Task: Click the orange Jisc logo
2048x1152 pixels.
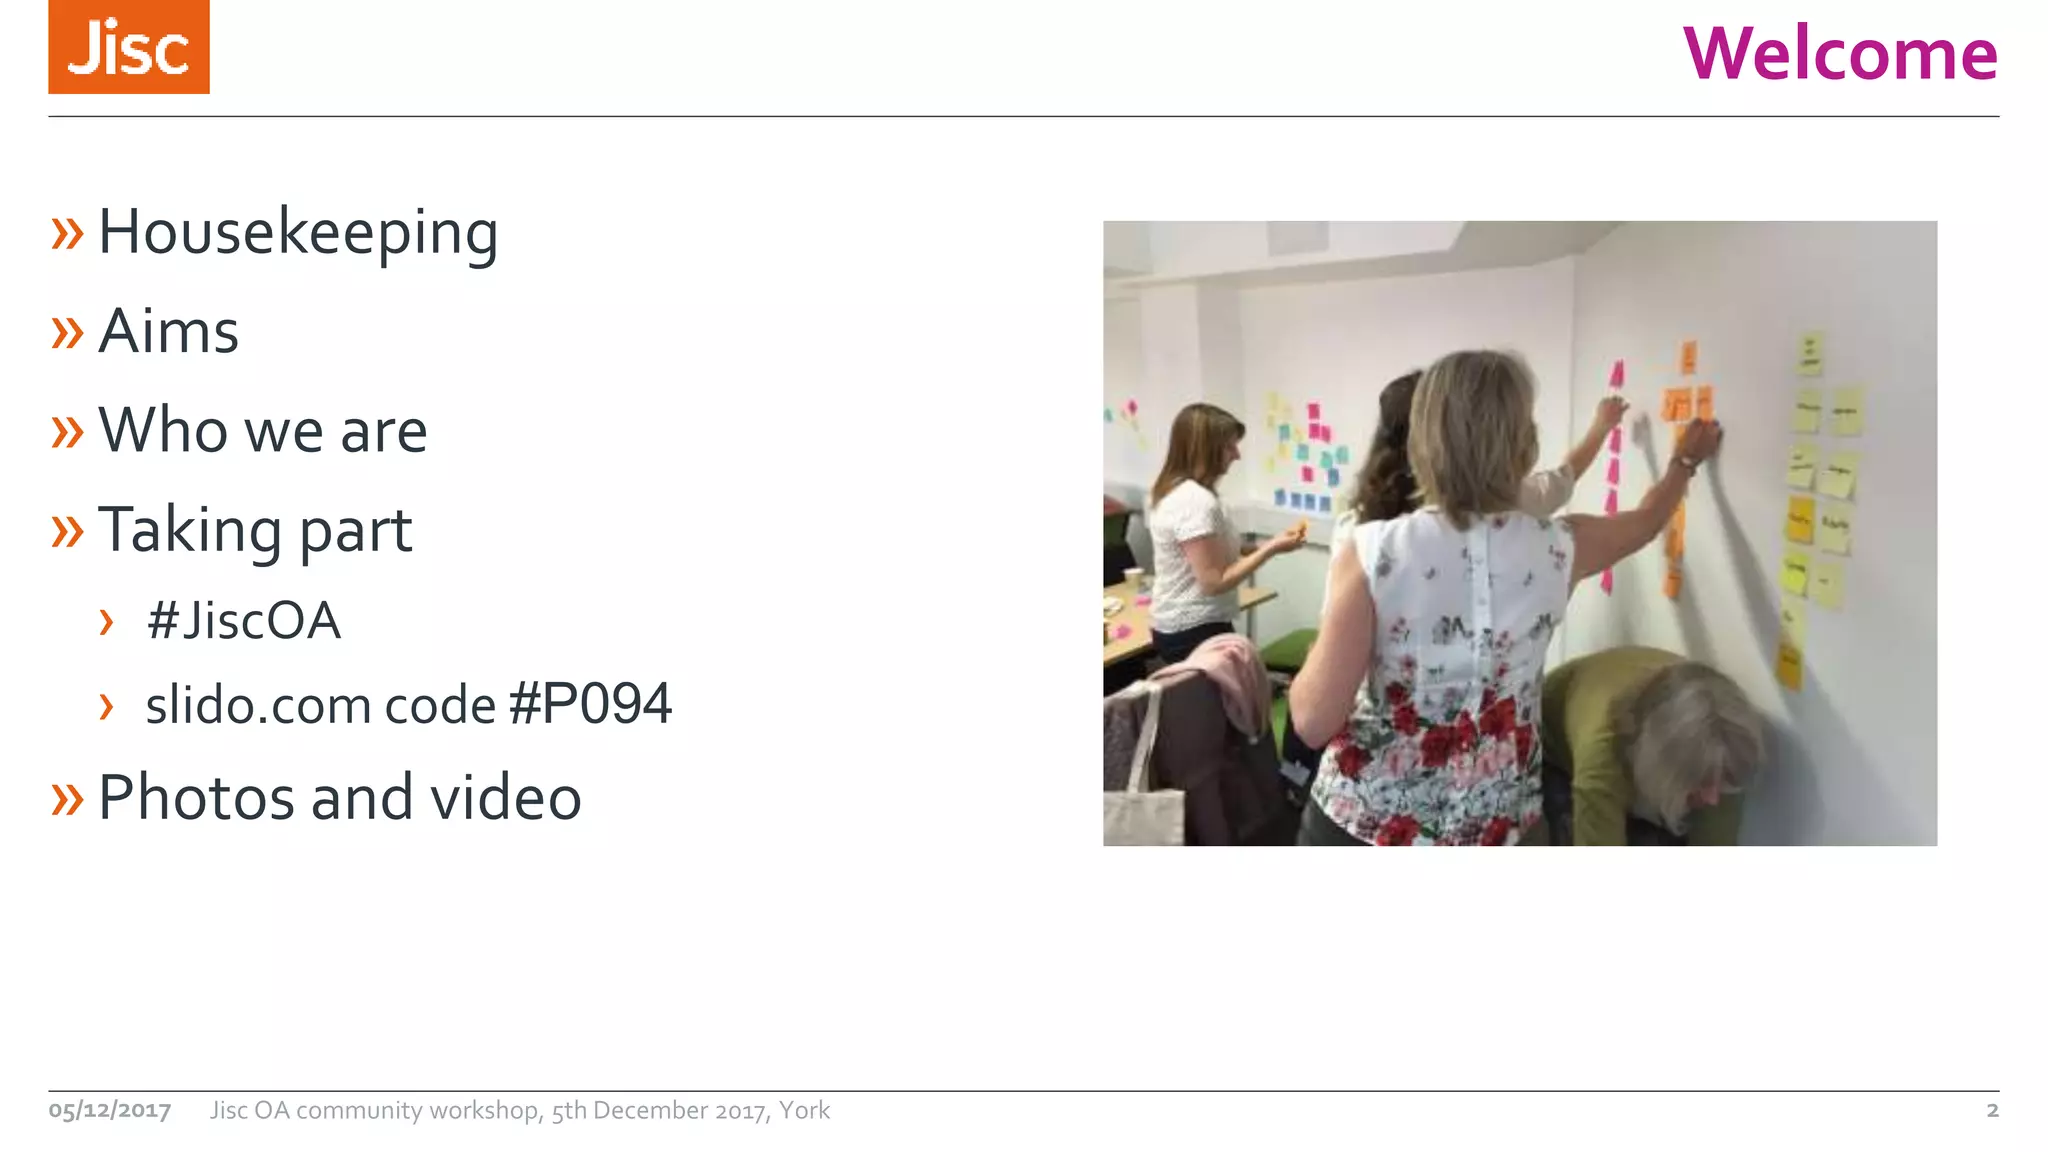Action: pyautogui.click(x=129, y=47)
